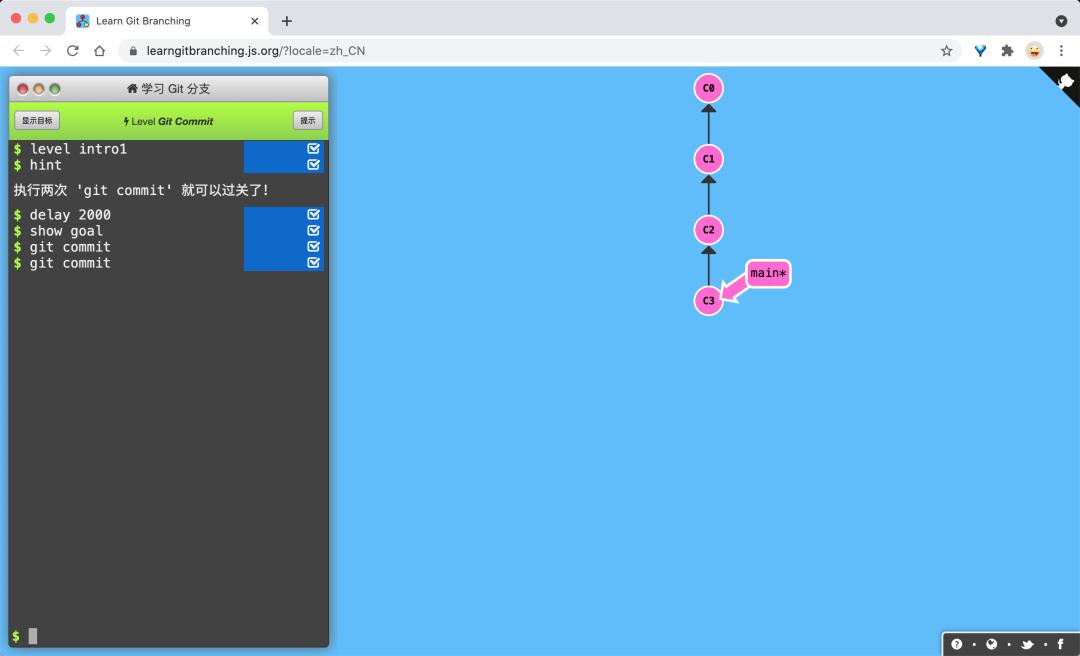The height and width of the screenshot is (656, 1080).
Task: Open the Extensions puzzle piece menu
Action: coord(1007,50)
